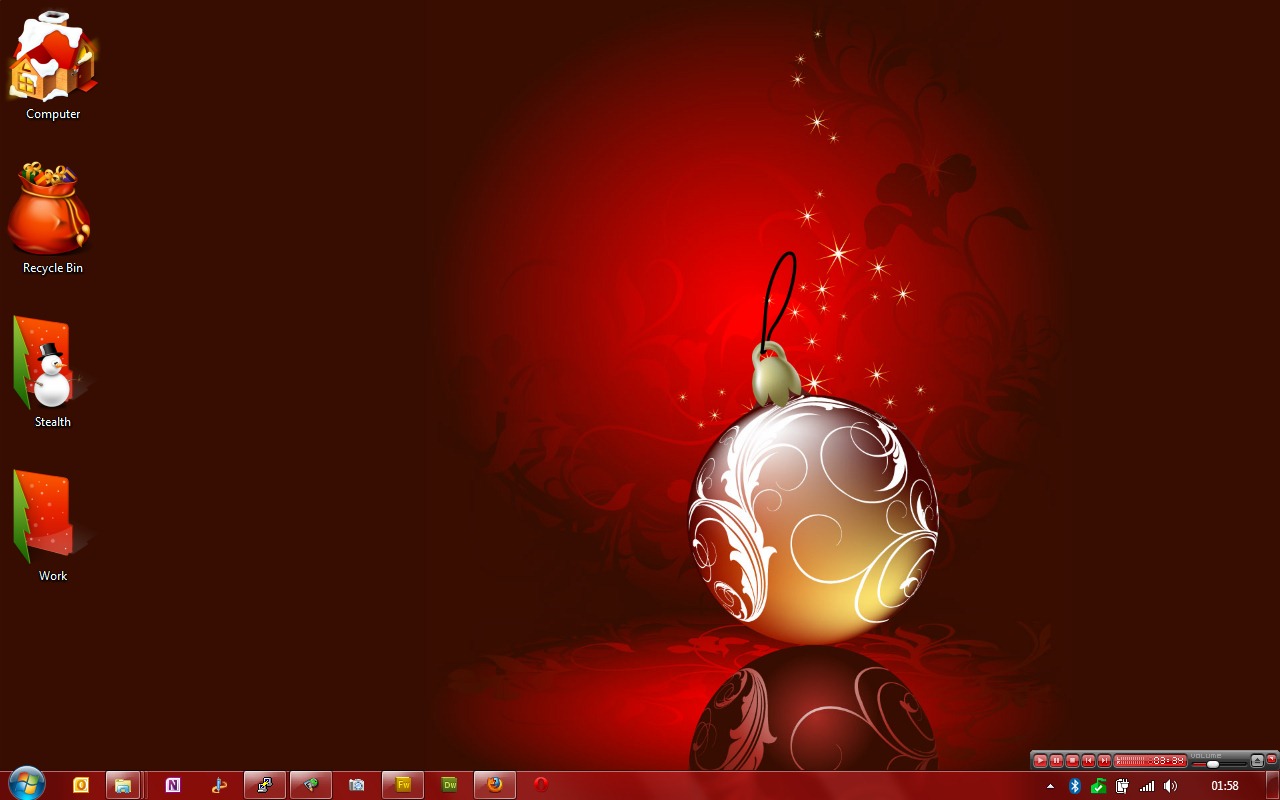
Task: Open the Bluetooth tray icon
Action: (1075, 786)
